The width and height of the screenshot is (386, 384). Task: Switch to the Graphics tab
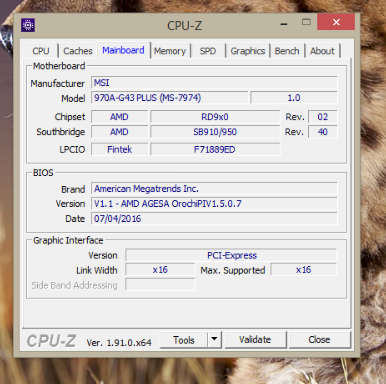[248, 51]
